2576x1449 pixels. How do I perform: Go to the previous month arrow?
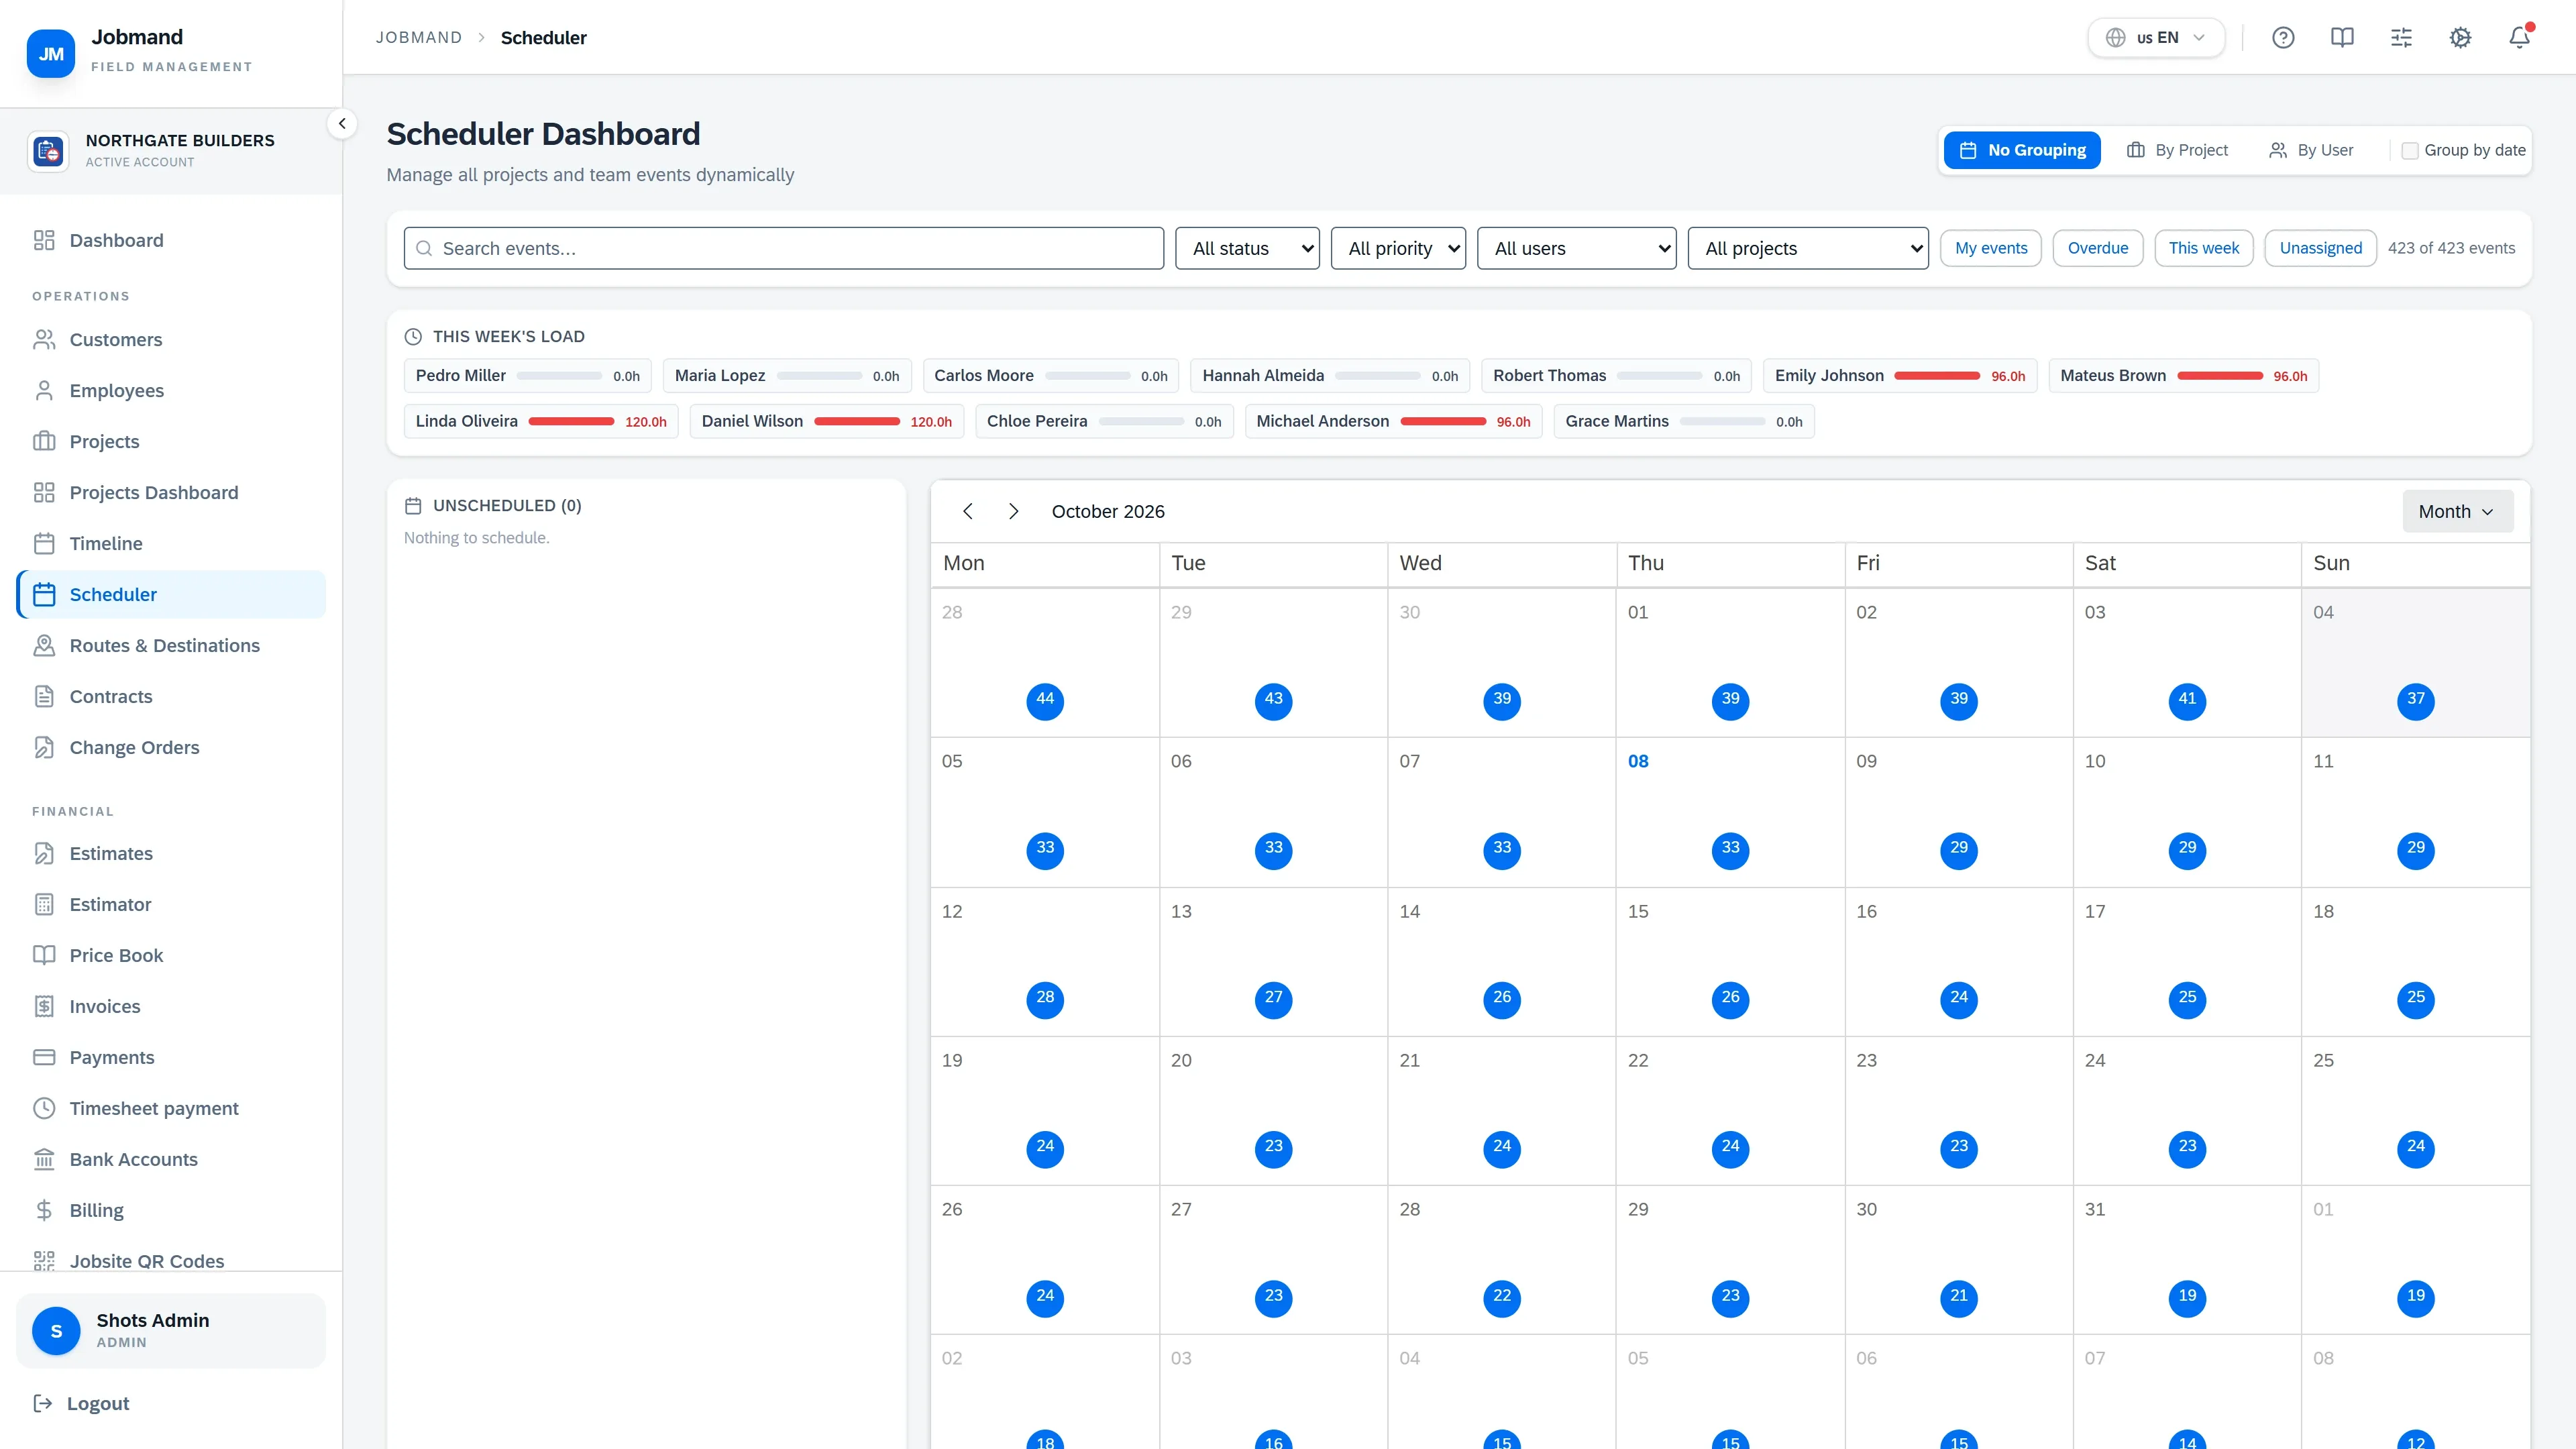(968, 511)
